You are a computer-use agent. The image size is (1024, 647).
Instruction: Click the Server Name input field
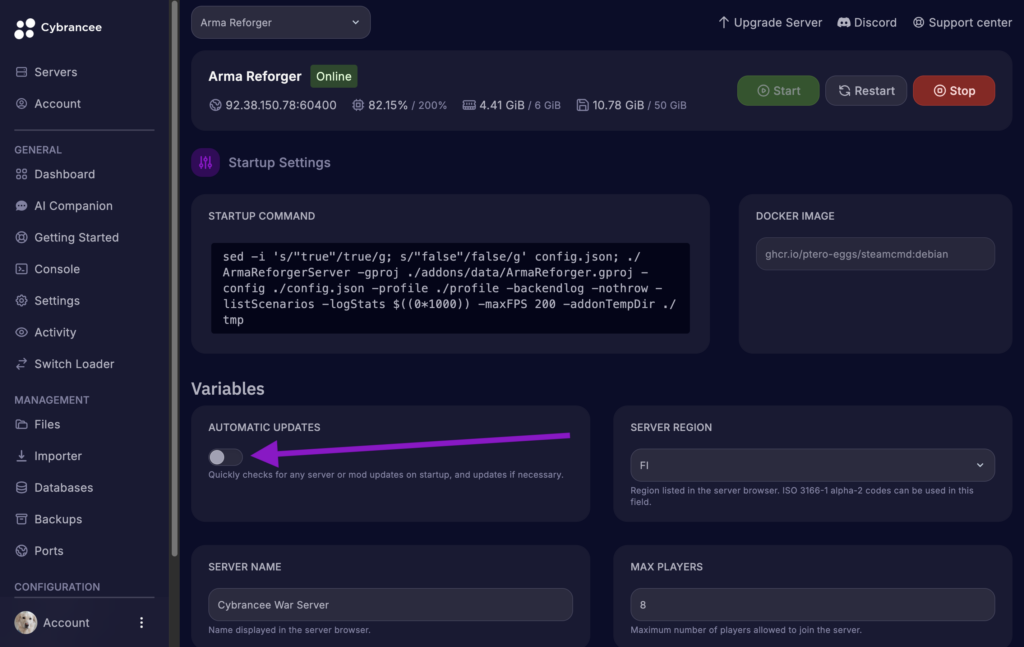coord(391,605)
